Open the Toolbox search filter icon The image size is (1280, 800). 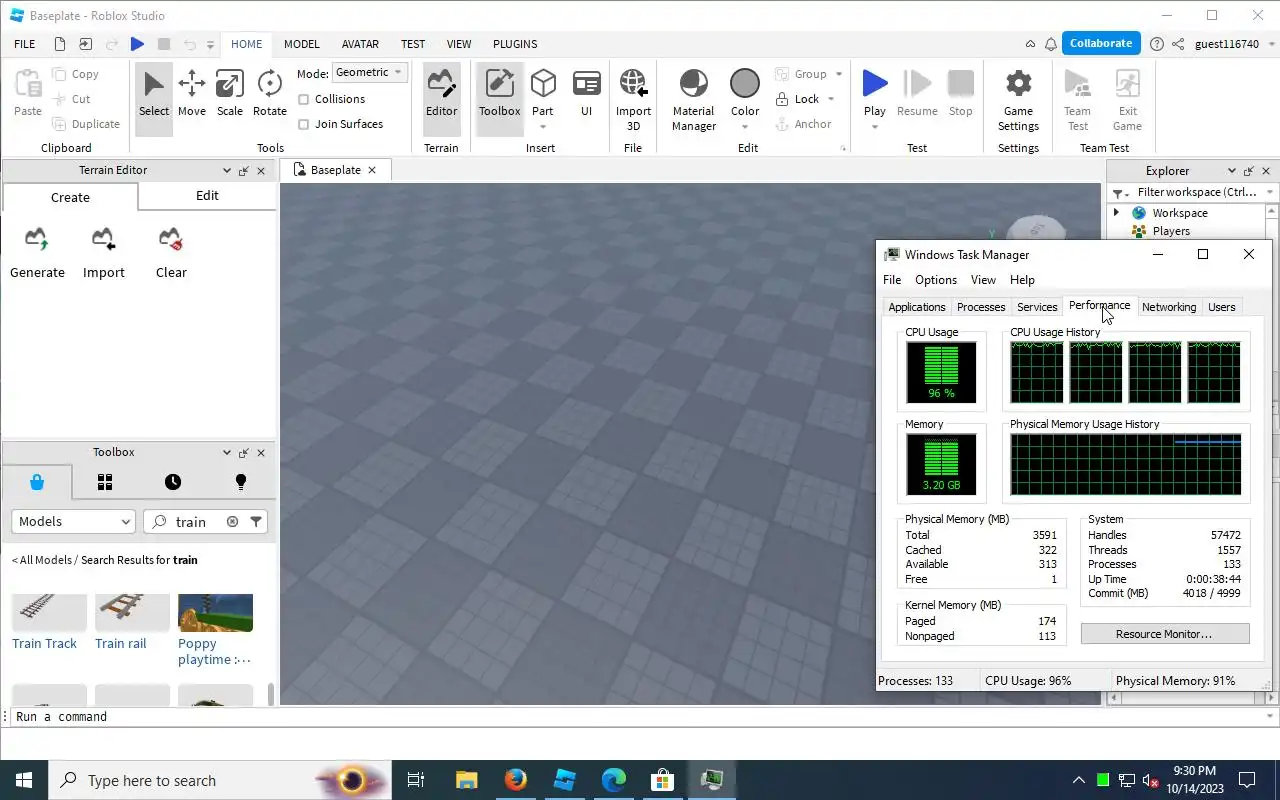click(256, 521)
